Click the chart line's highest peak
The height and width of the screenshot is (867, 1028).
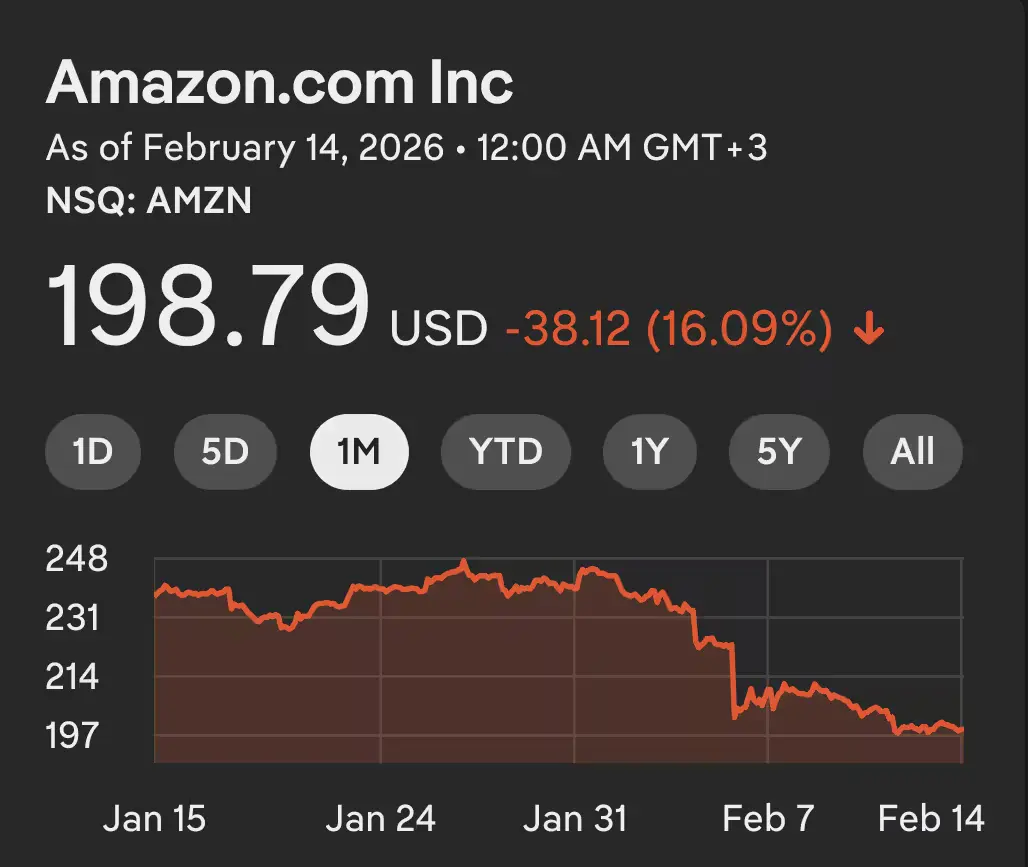(x=464, y=563)
